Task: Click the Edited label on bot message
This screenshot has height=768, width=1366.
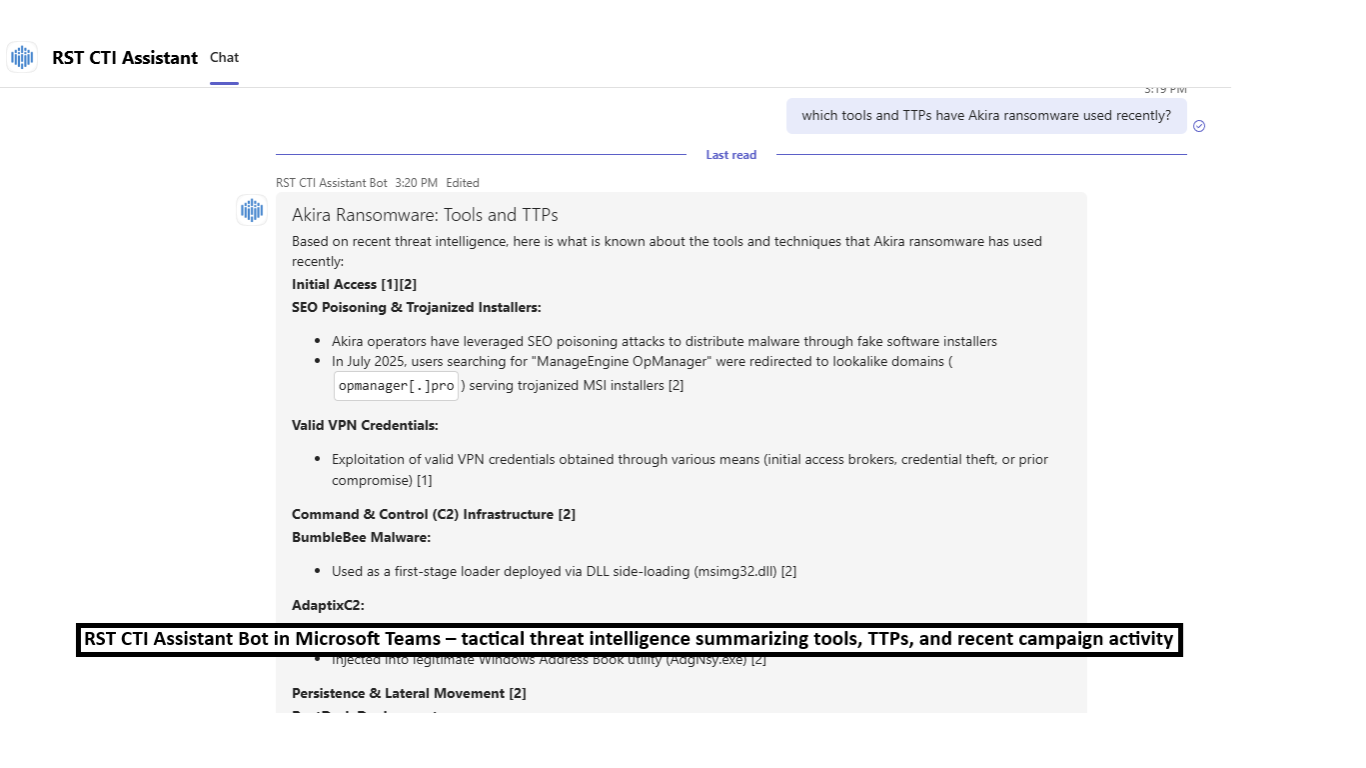Action: coord(463,183)
